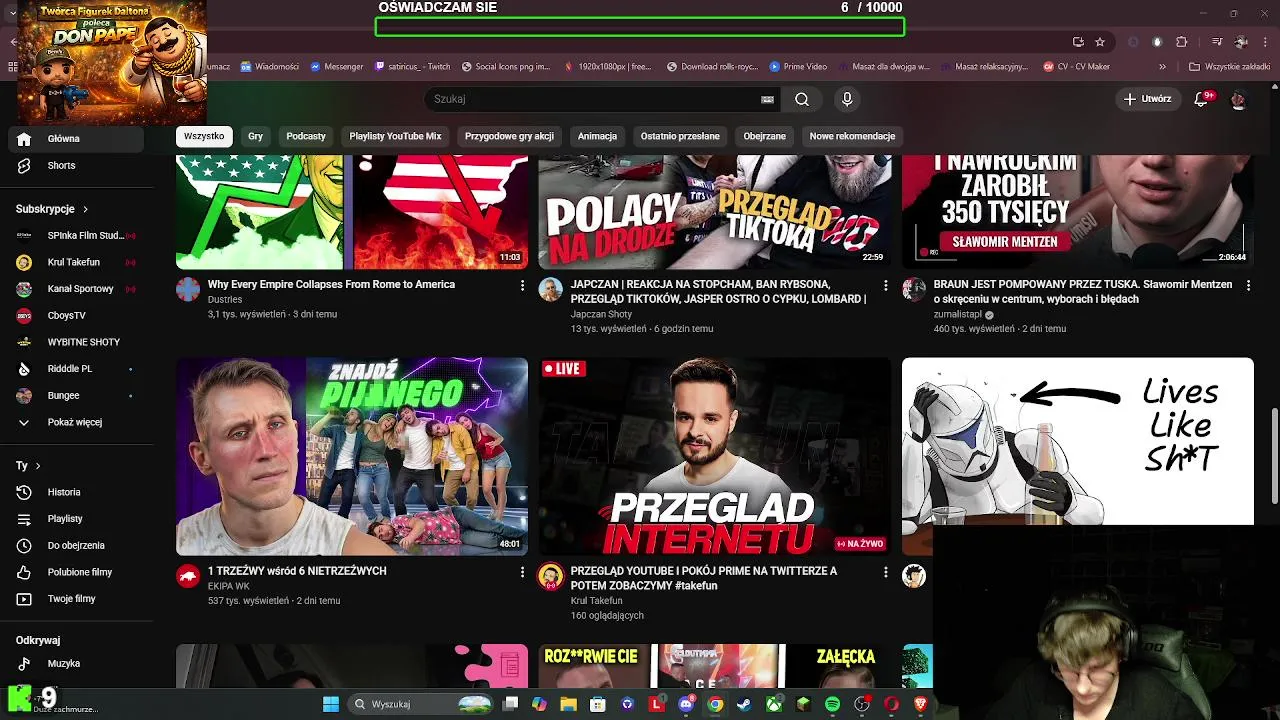
Task: Click the Utwórz create button
Action: (1147, 99)
